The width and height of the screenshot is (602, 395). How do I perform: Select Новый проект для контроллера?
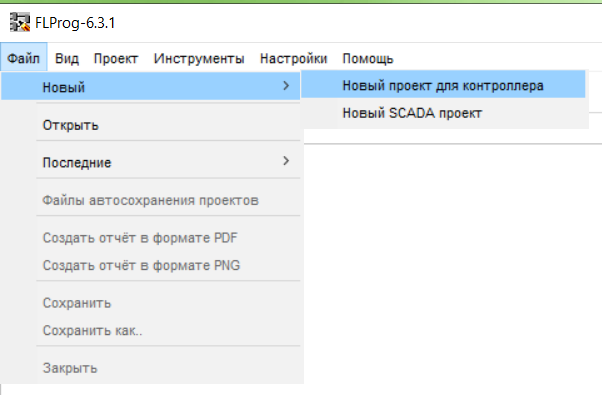(443, 85)
